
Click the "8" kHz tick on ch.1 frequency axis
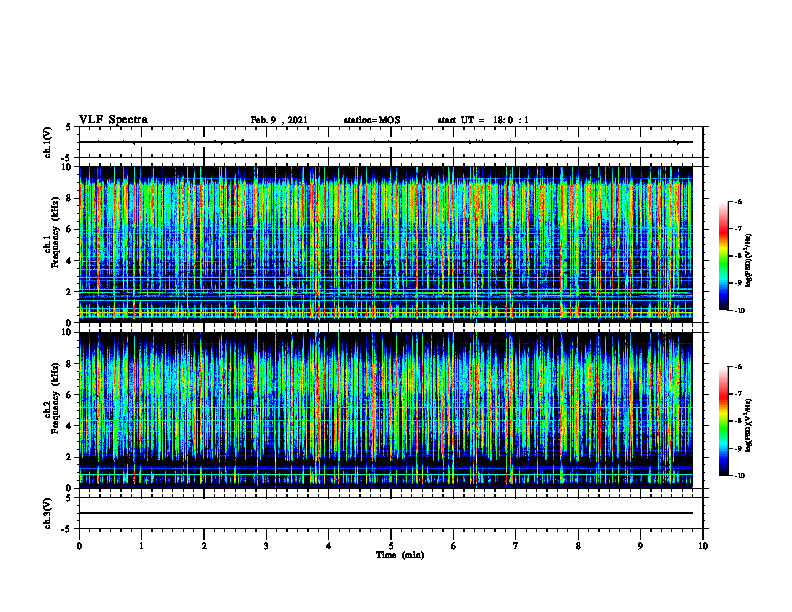point(70,198)
